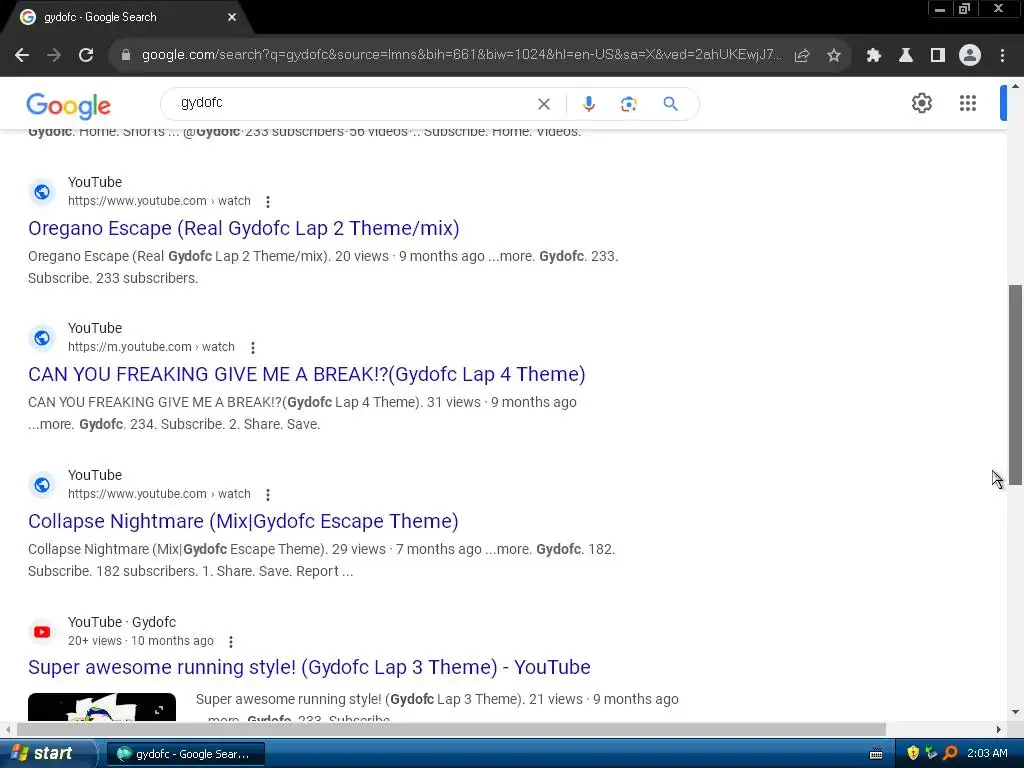The height and width of the screenshot is (768, 1024).
Task: Click 'YouTube · Gydofc' source label
Action: [x=122, y=622]
